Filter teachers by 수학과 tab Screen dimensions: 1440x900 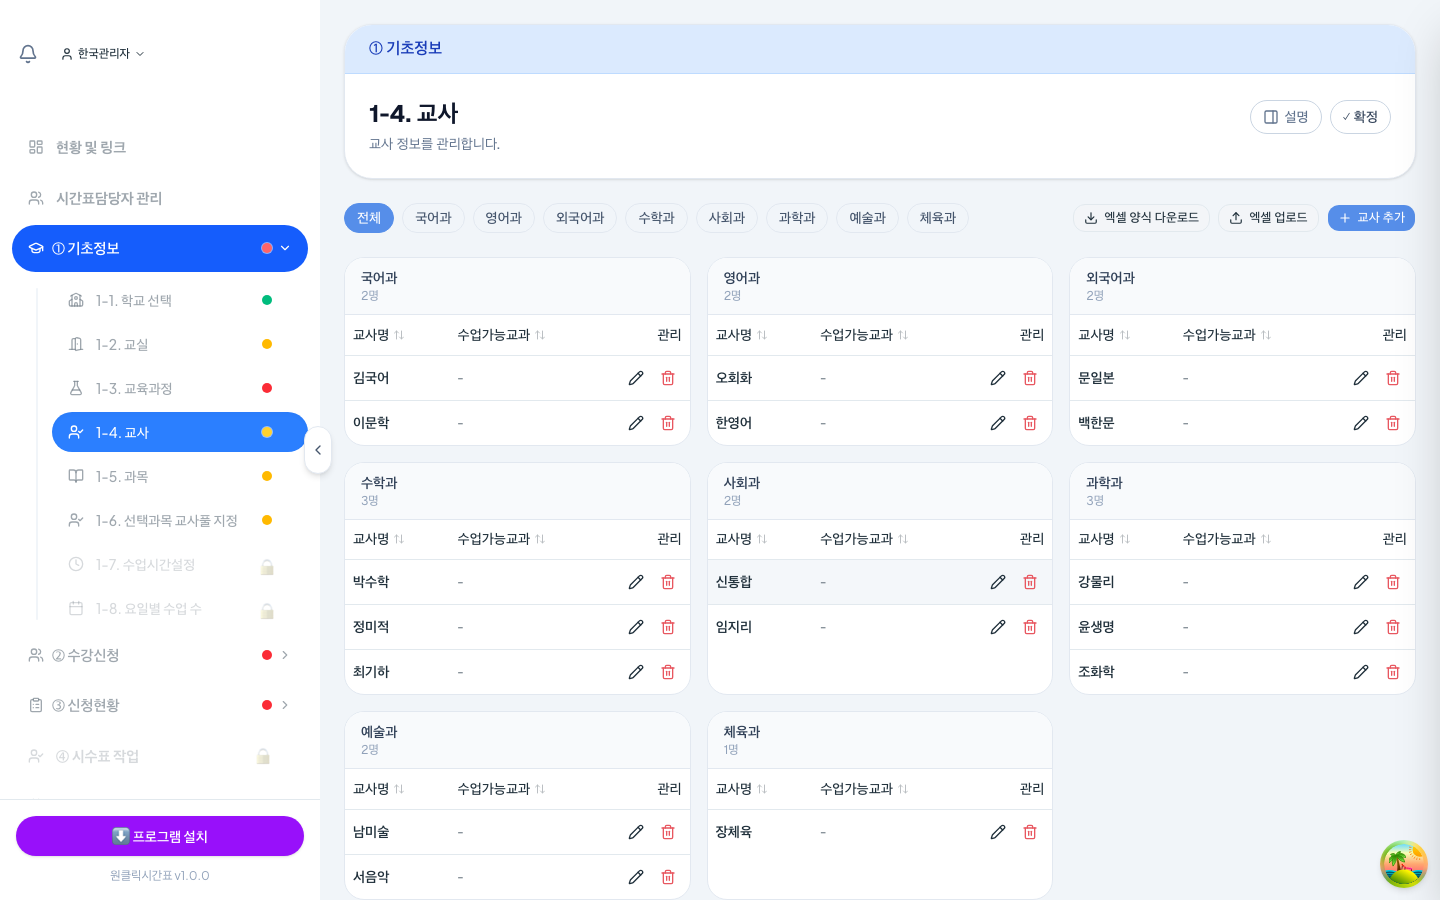coord(657,218)
